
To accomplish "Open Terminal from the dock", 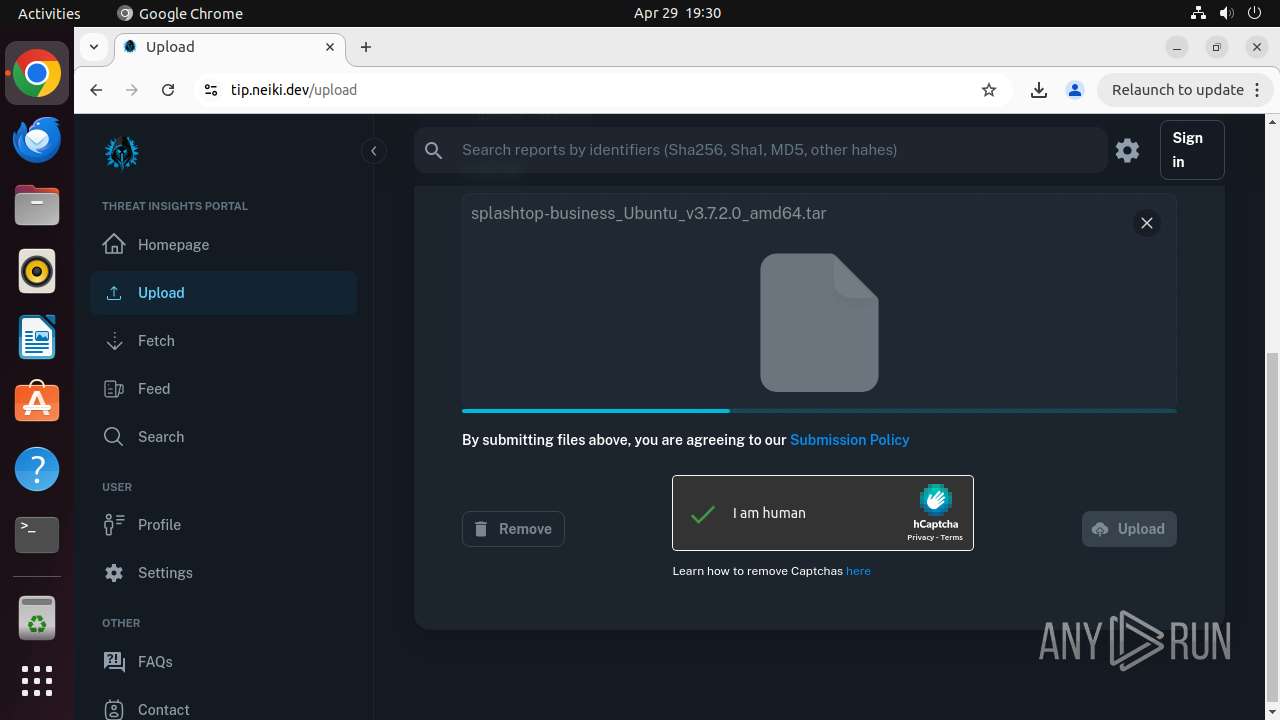I will pos(37,535).
